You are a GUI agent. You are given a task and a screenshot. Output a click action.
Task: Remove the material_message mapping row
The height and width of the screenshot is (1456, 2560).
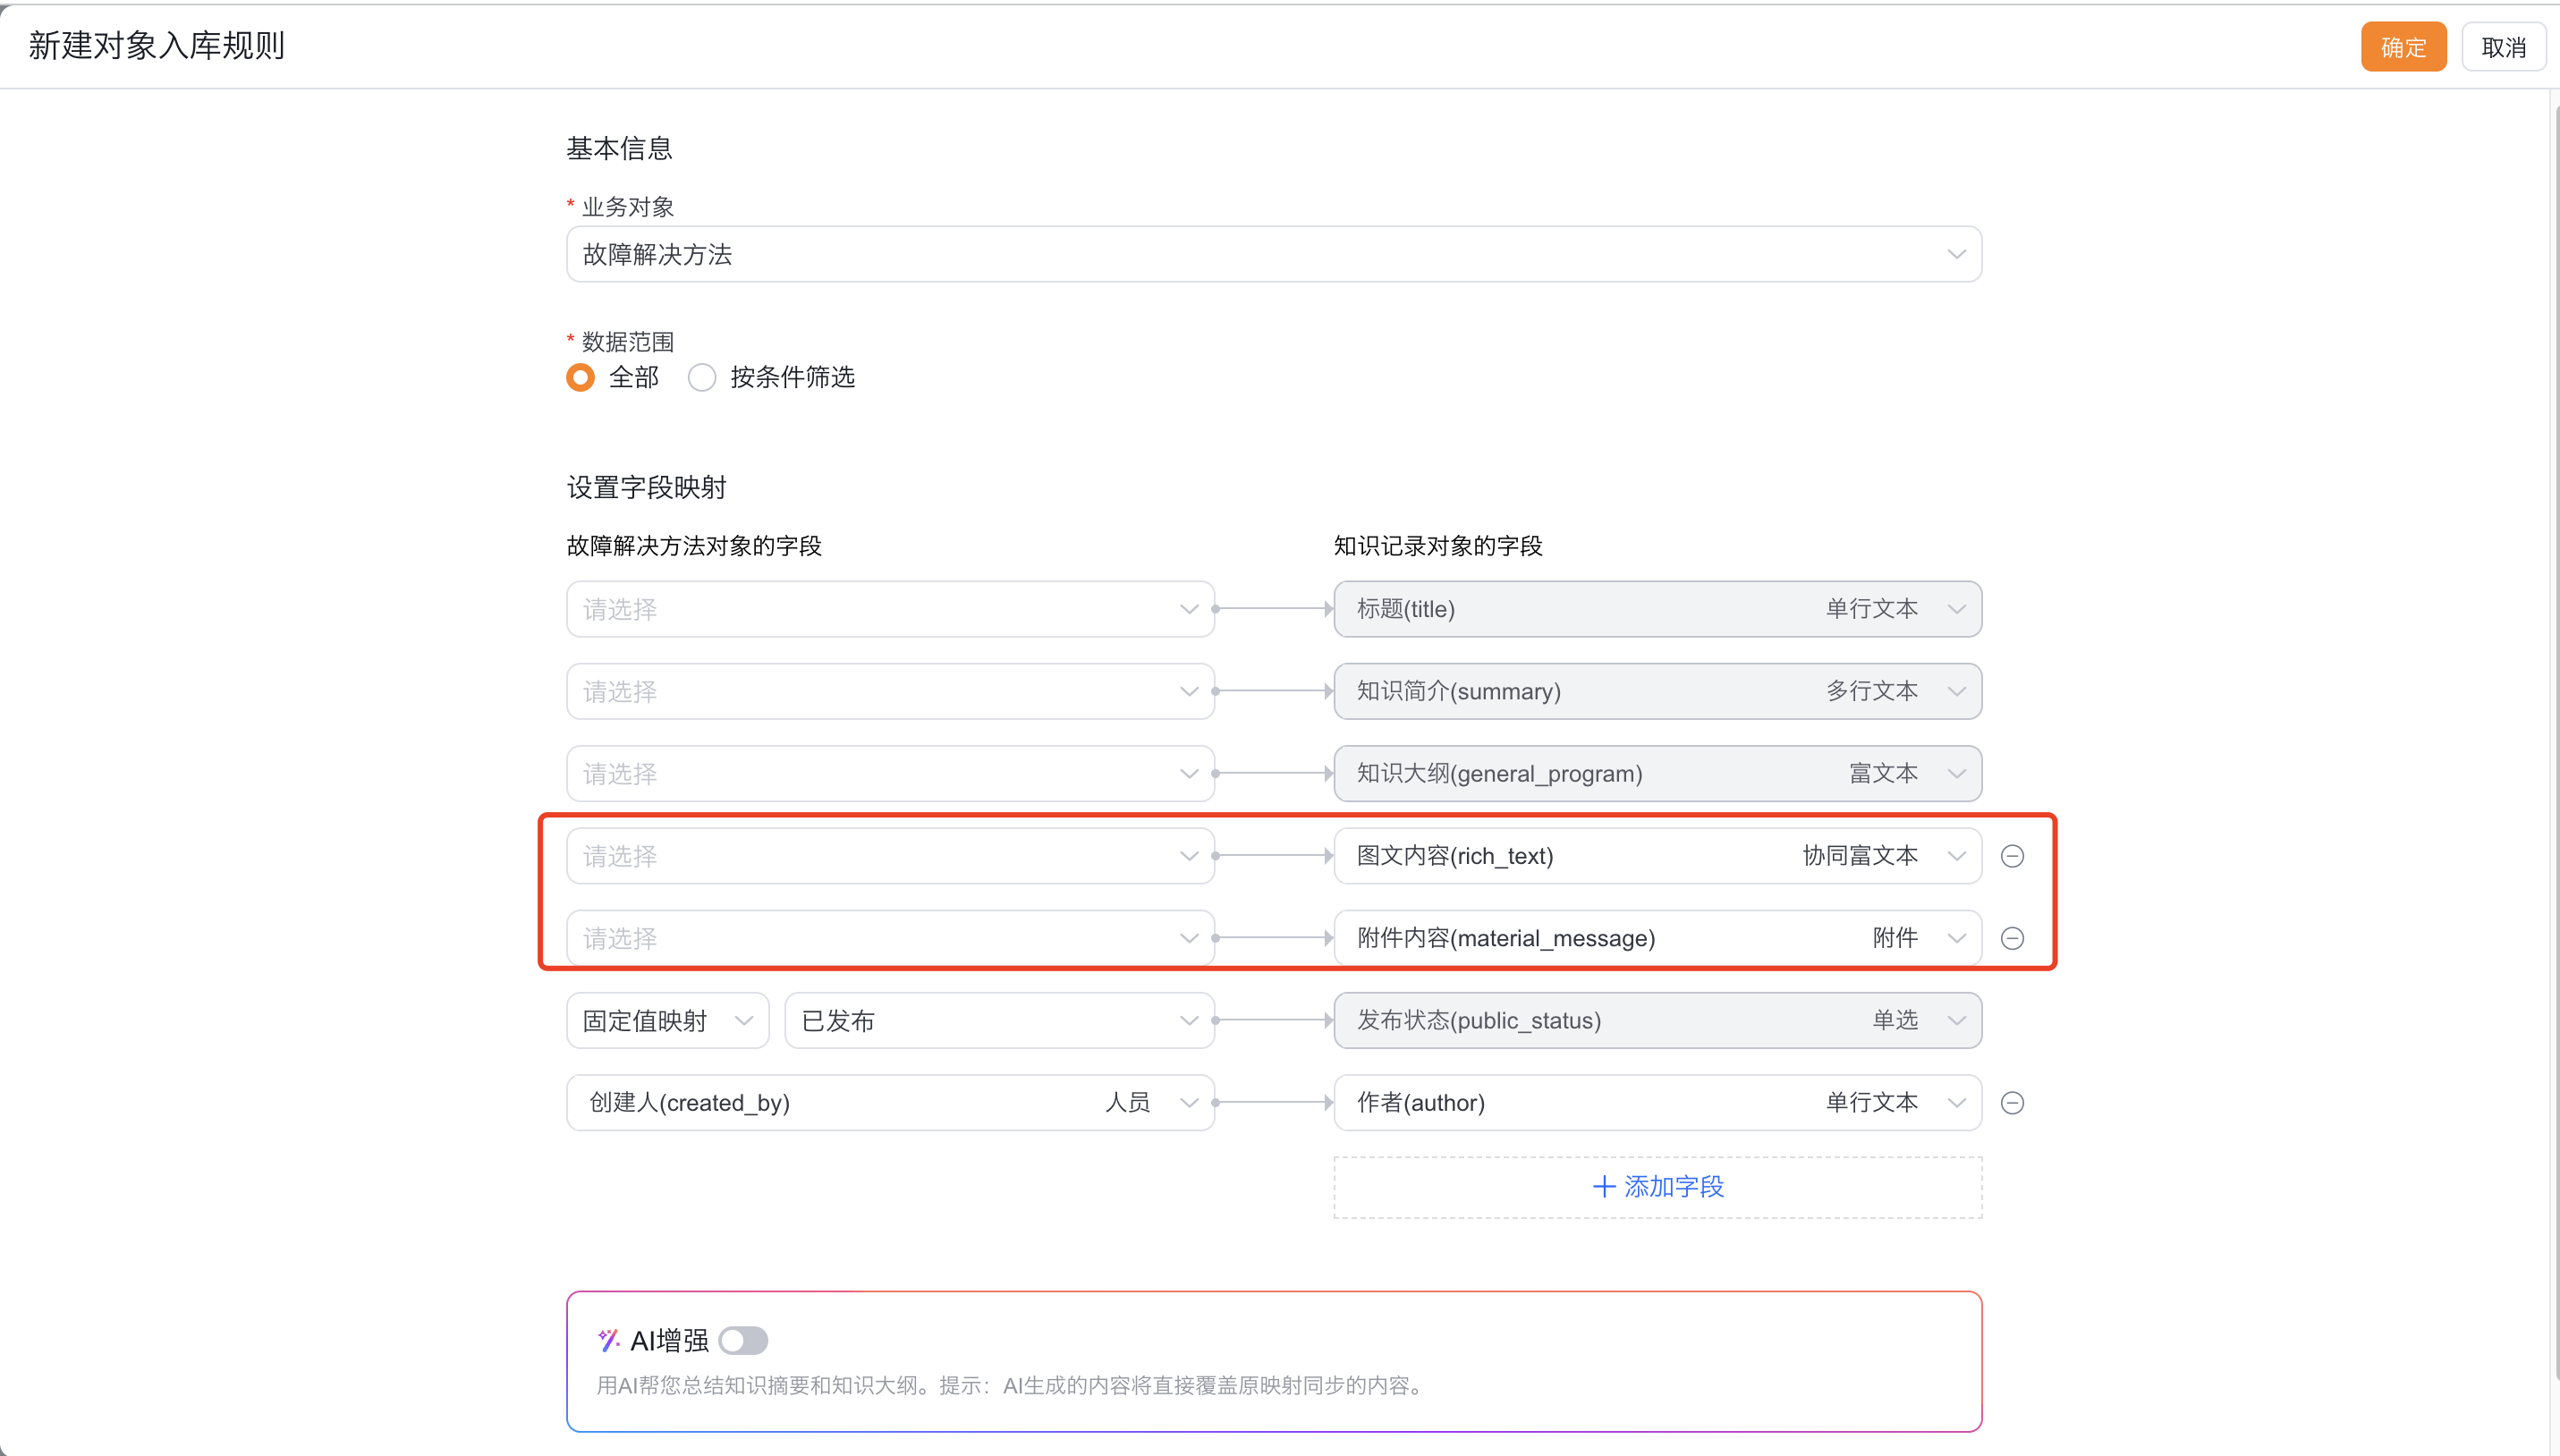pyautogui.click(x=2012, y=938)
